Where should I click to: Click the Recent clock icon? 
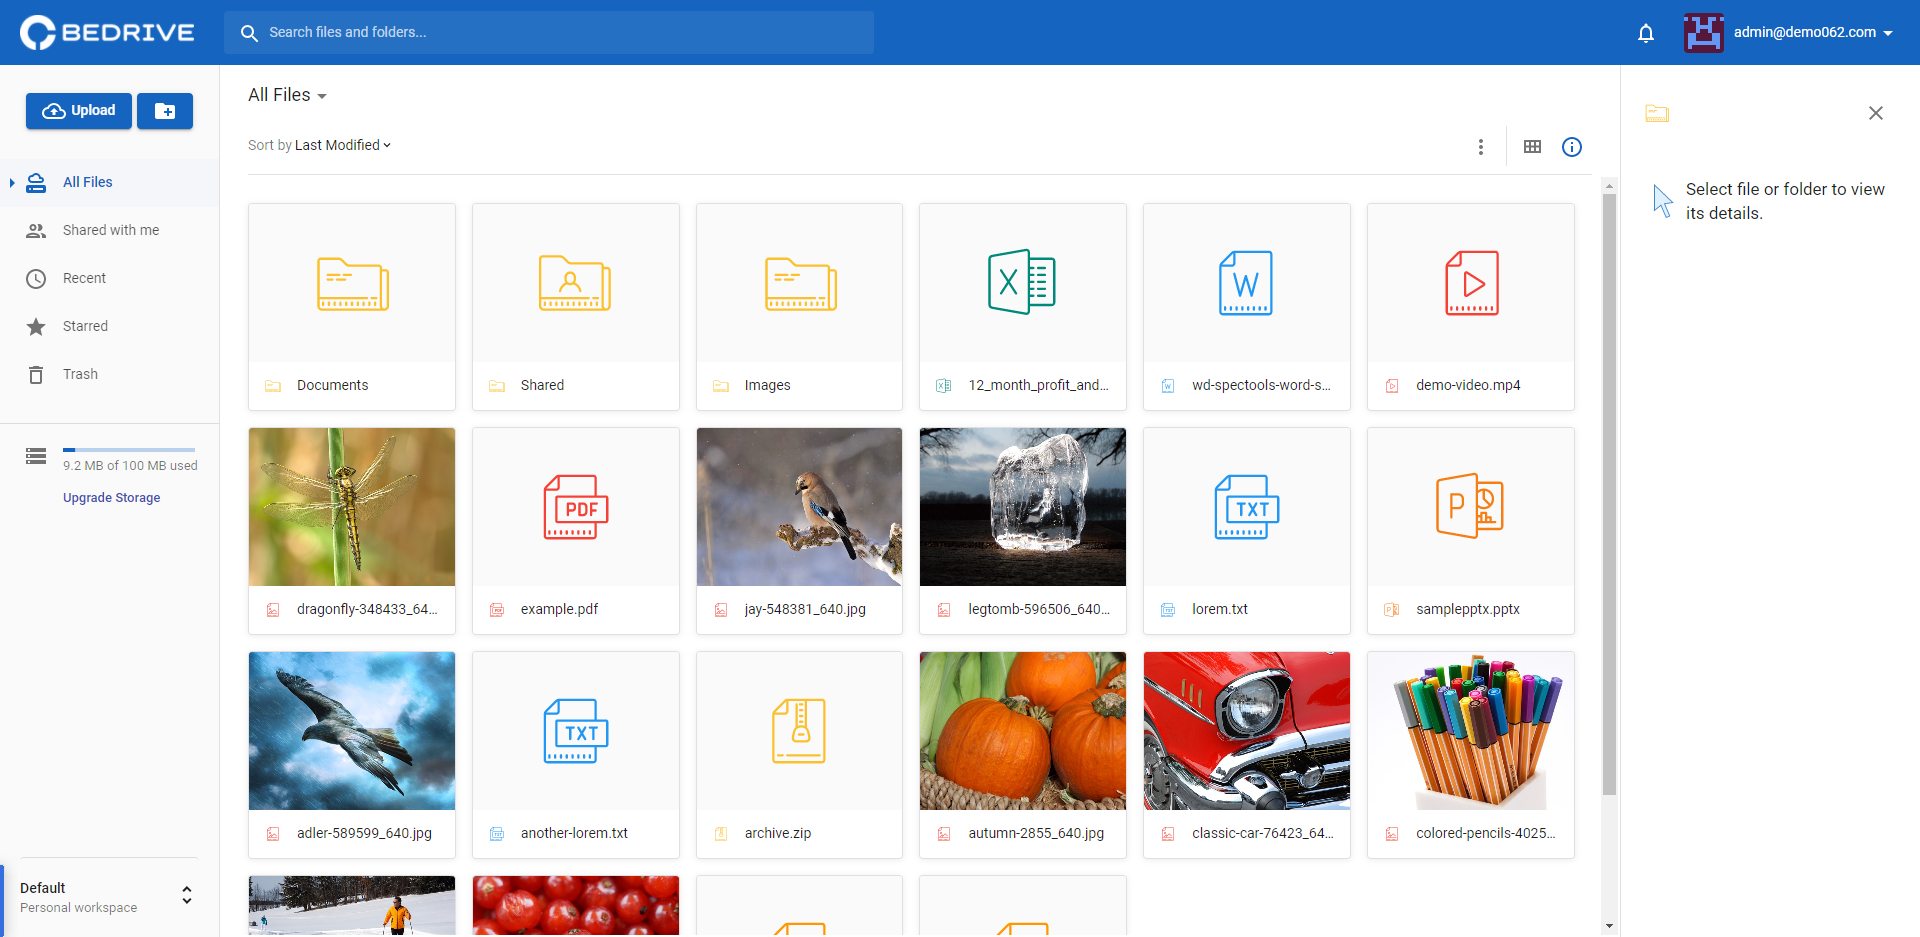click(36, 279)
